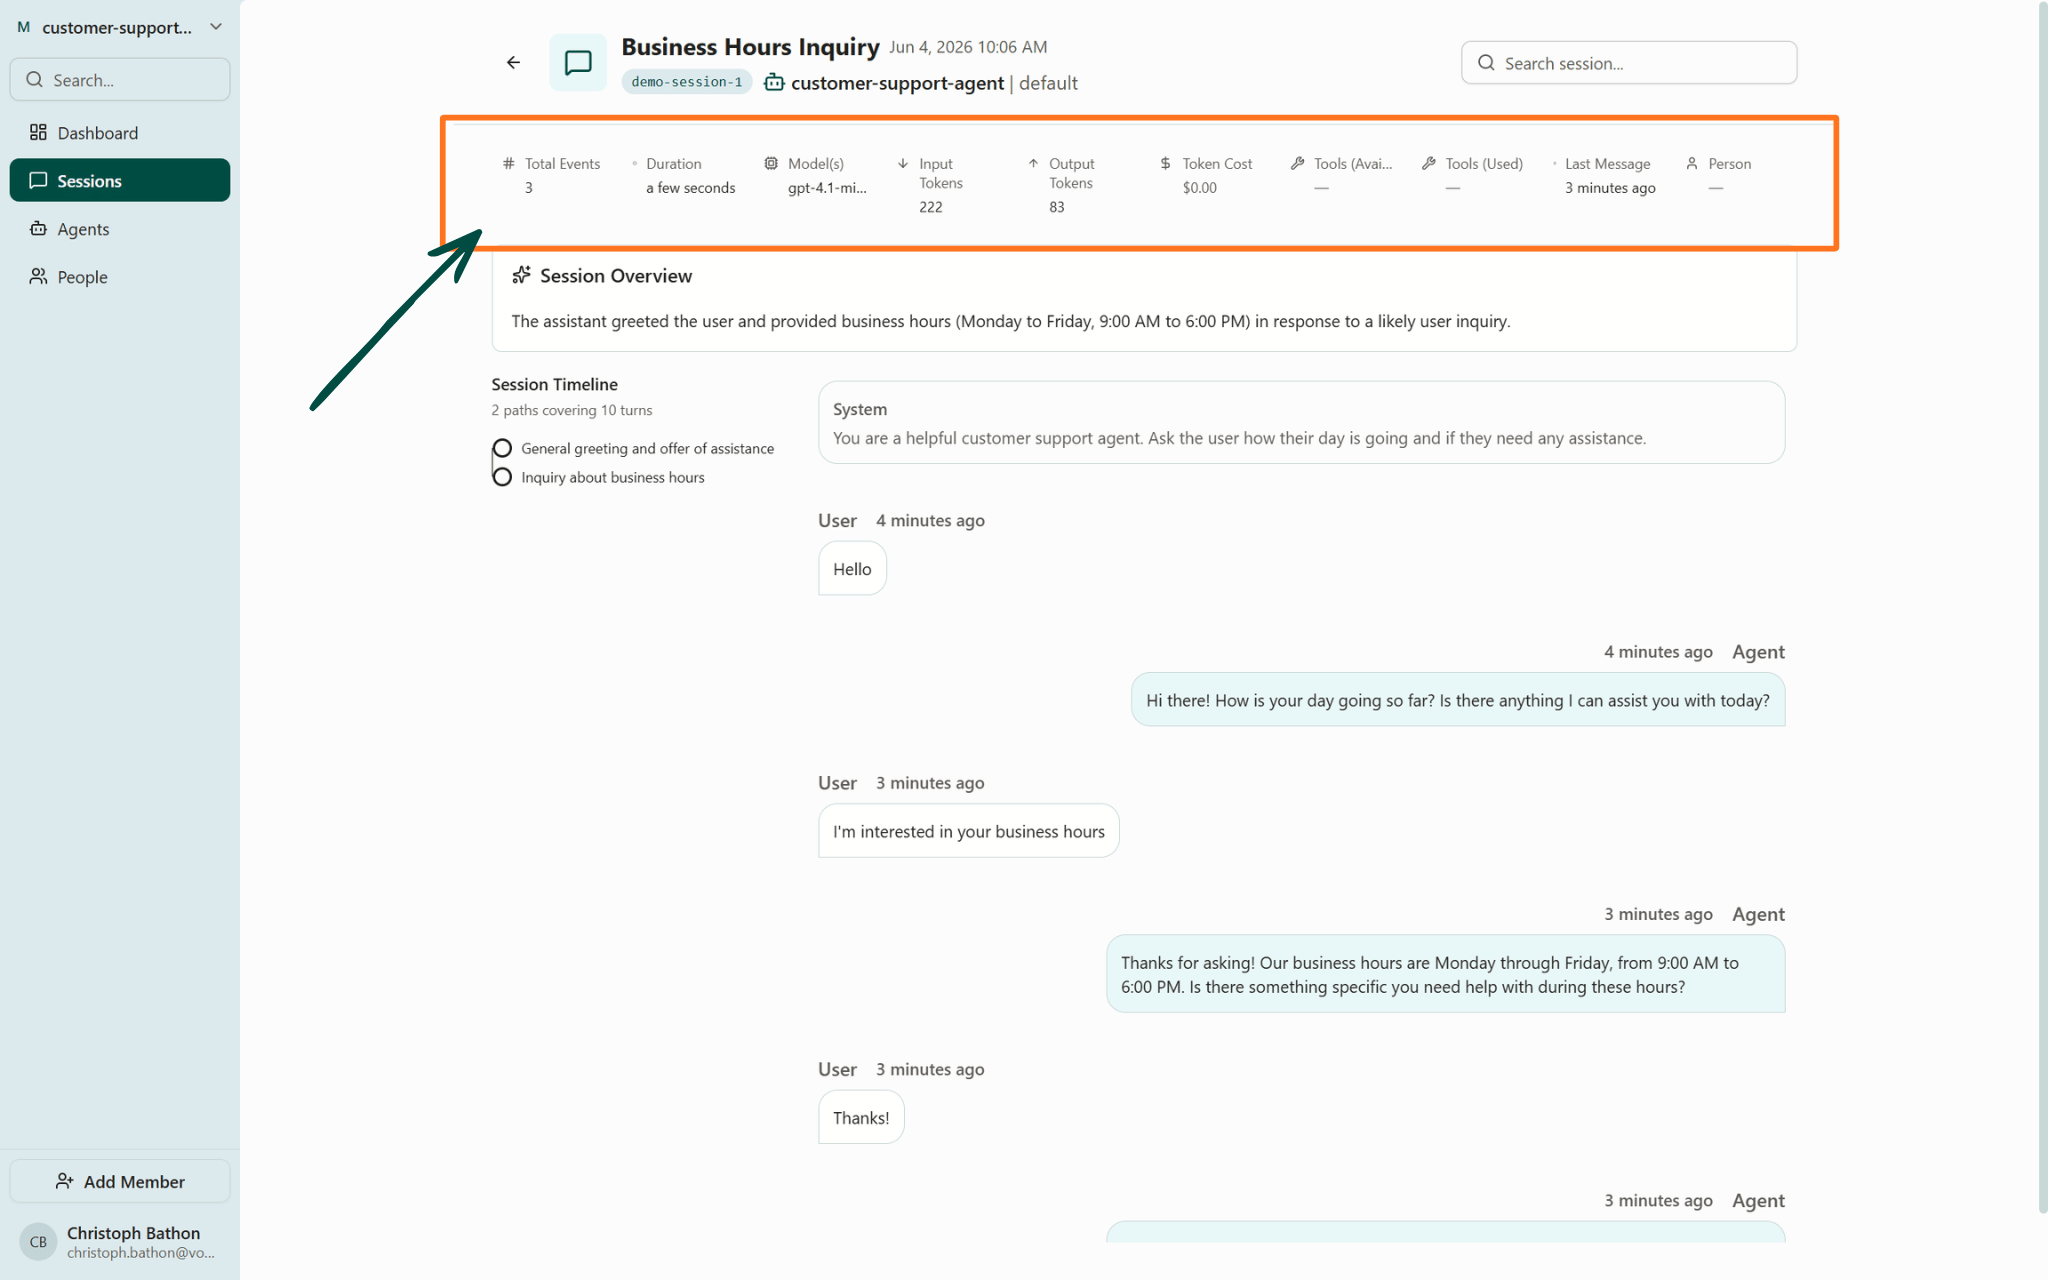The height and width of the screenshot is (1280, 2048).
Task: Click the CB user avatar
Action: (x=38, y=1241)
